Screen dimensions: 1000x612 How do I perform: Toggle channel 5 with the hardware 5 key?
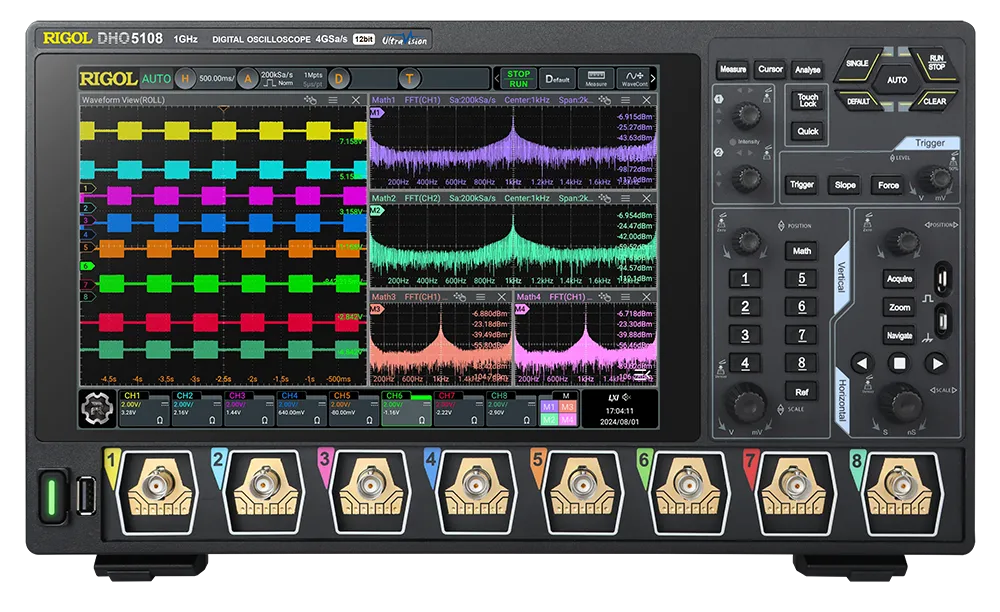[x=802, y=279]
